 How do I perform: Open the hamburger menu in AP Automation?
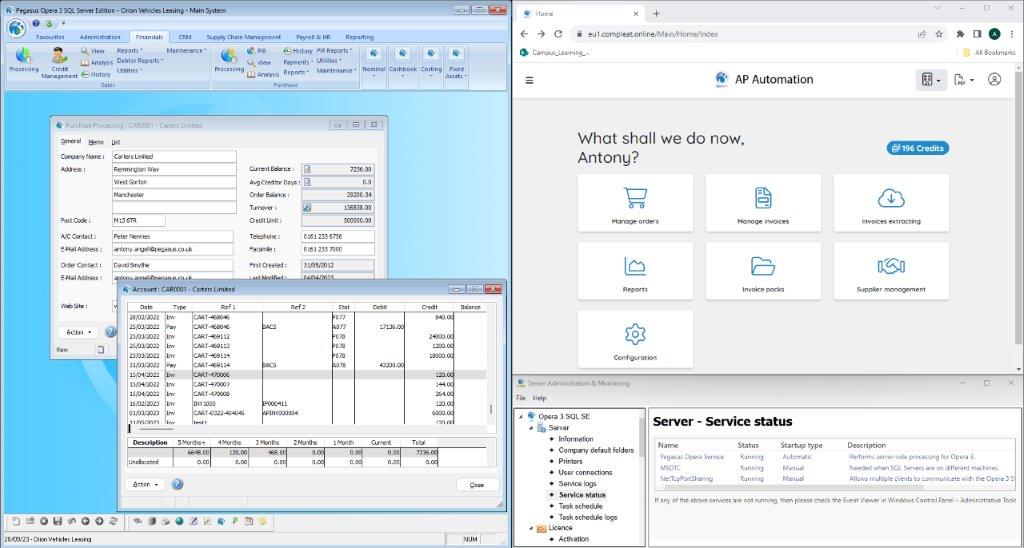tap(530, 80)
